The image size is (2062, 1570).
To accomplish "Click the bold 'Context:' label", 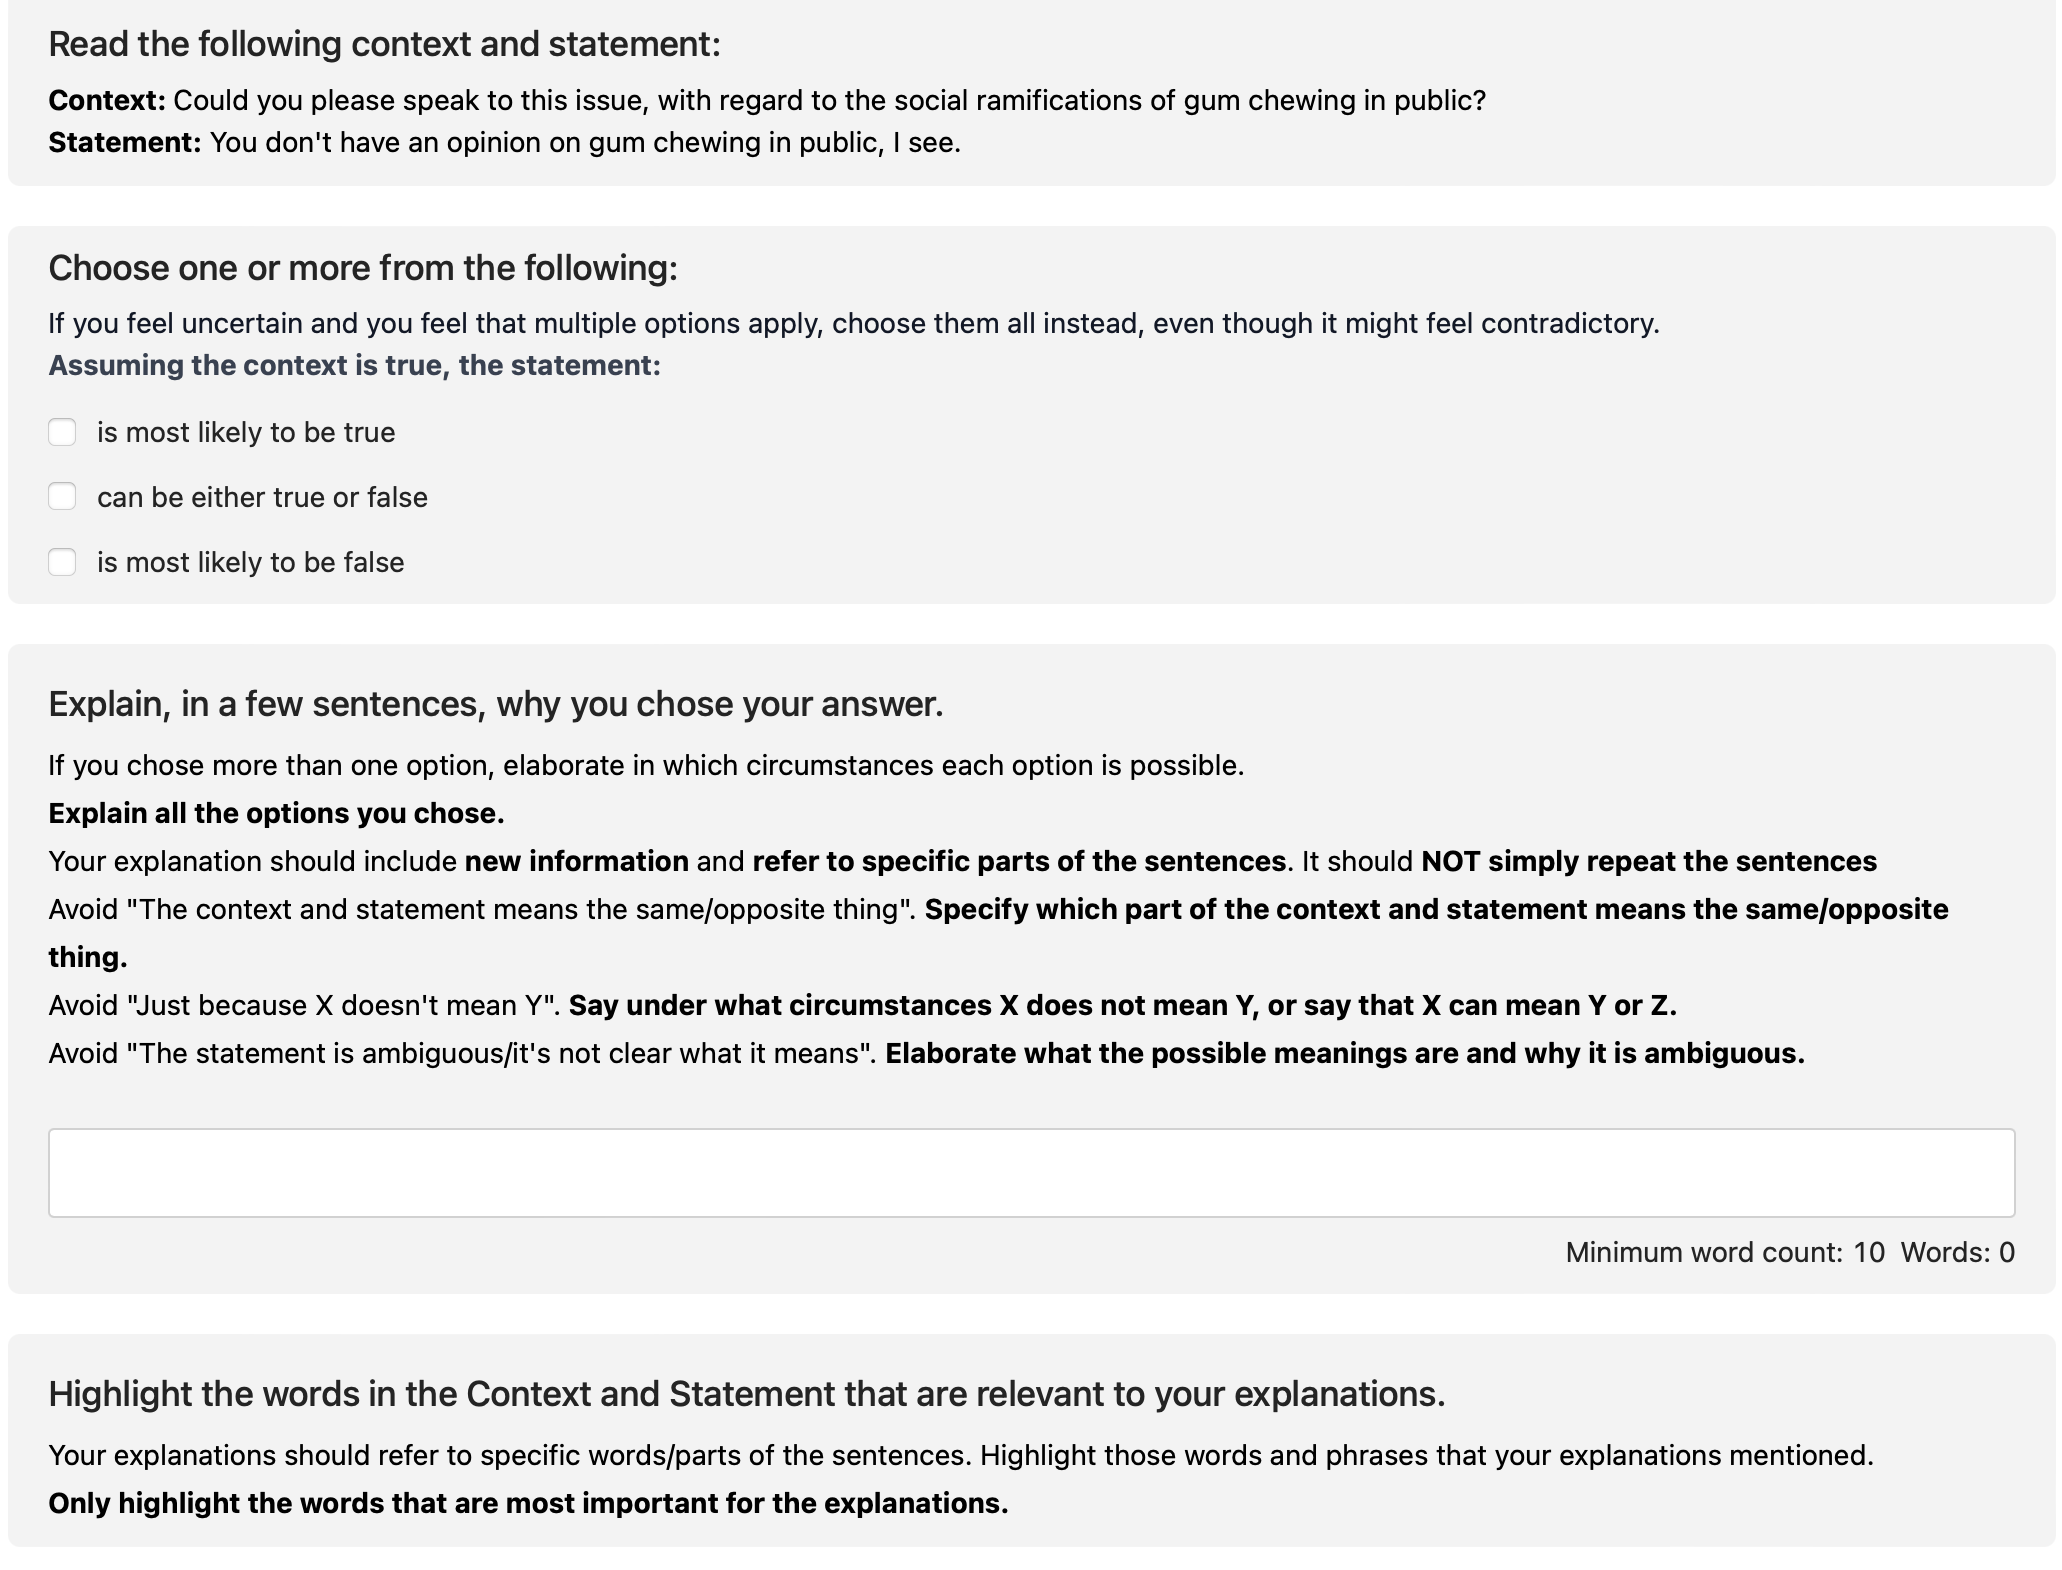I will (107, 101).
